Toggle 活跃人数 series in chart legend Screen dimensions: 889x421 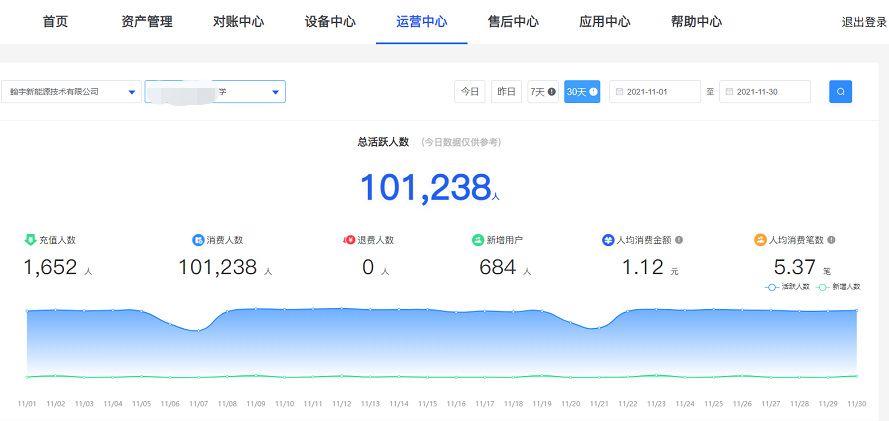click(787, 287)
